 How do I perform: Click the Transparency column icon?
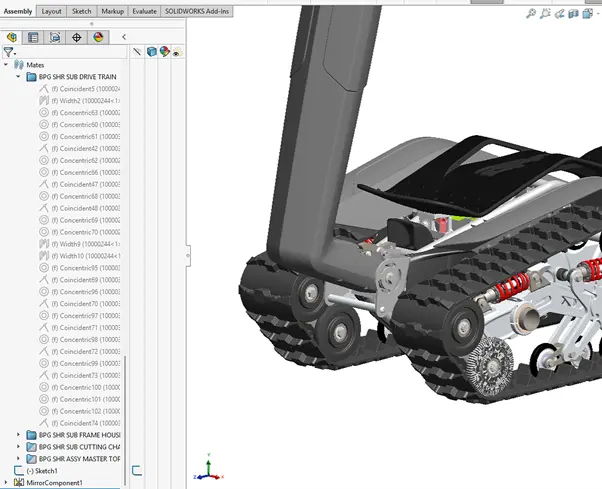tap(177, 52)
